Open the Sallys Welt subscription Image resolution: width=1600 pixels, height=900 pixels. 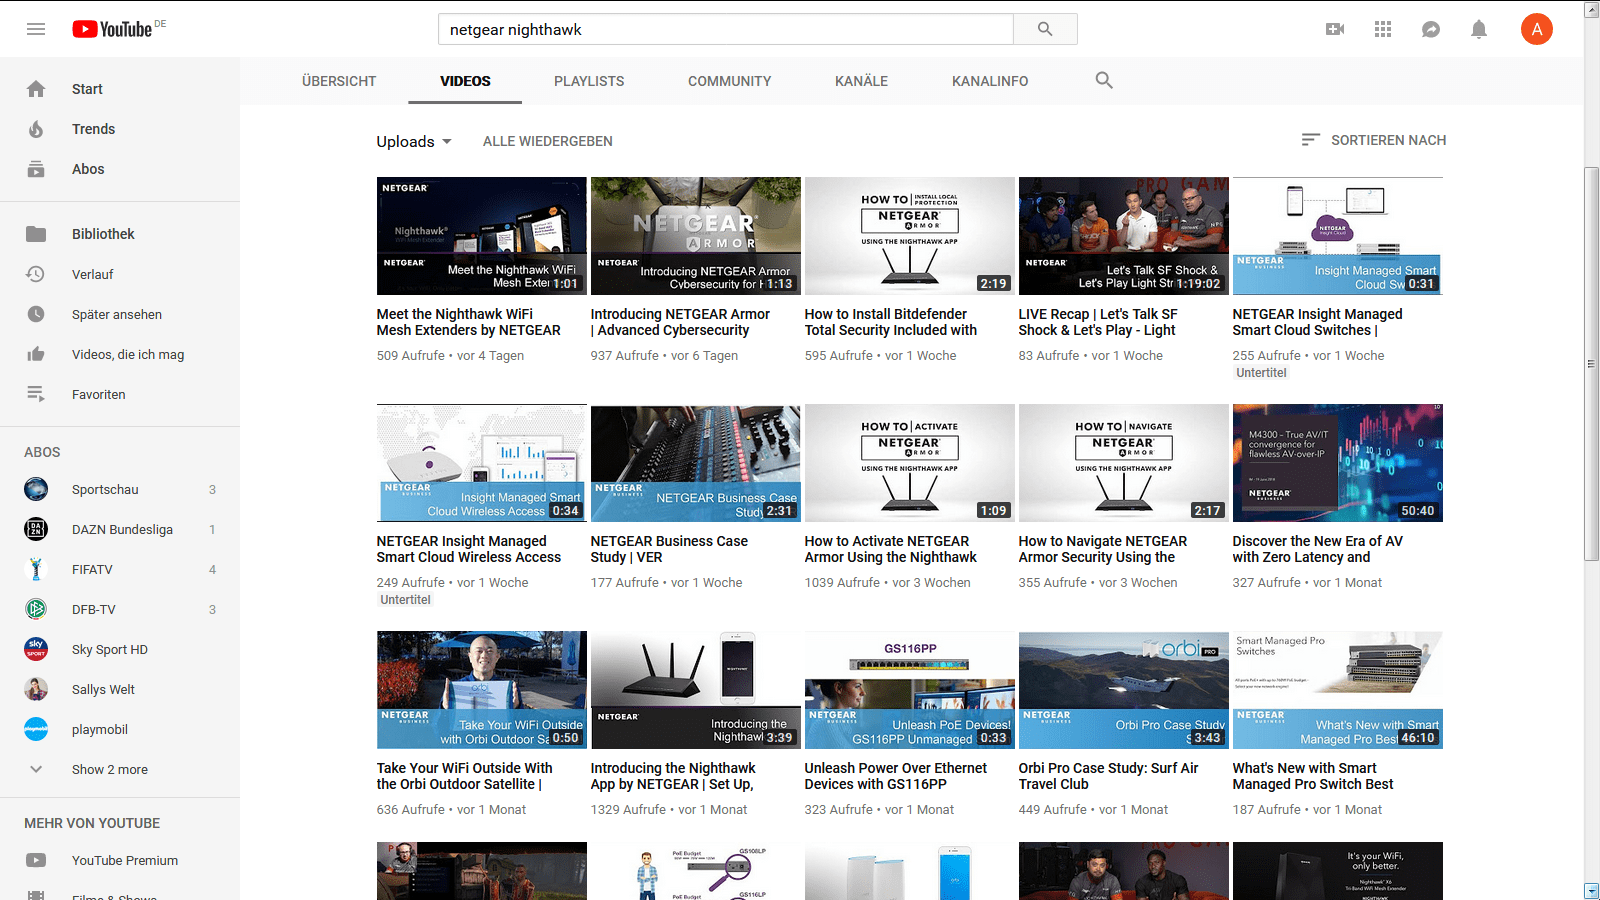pos(120,689)
